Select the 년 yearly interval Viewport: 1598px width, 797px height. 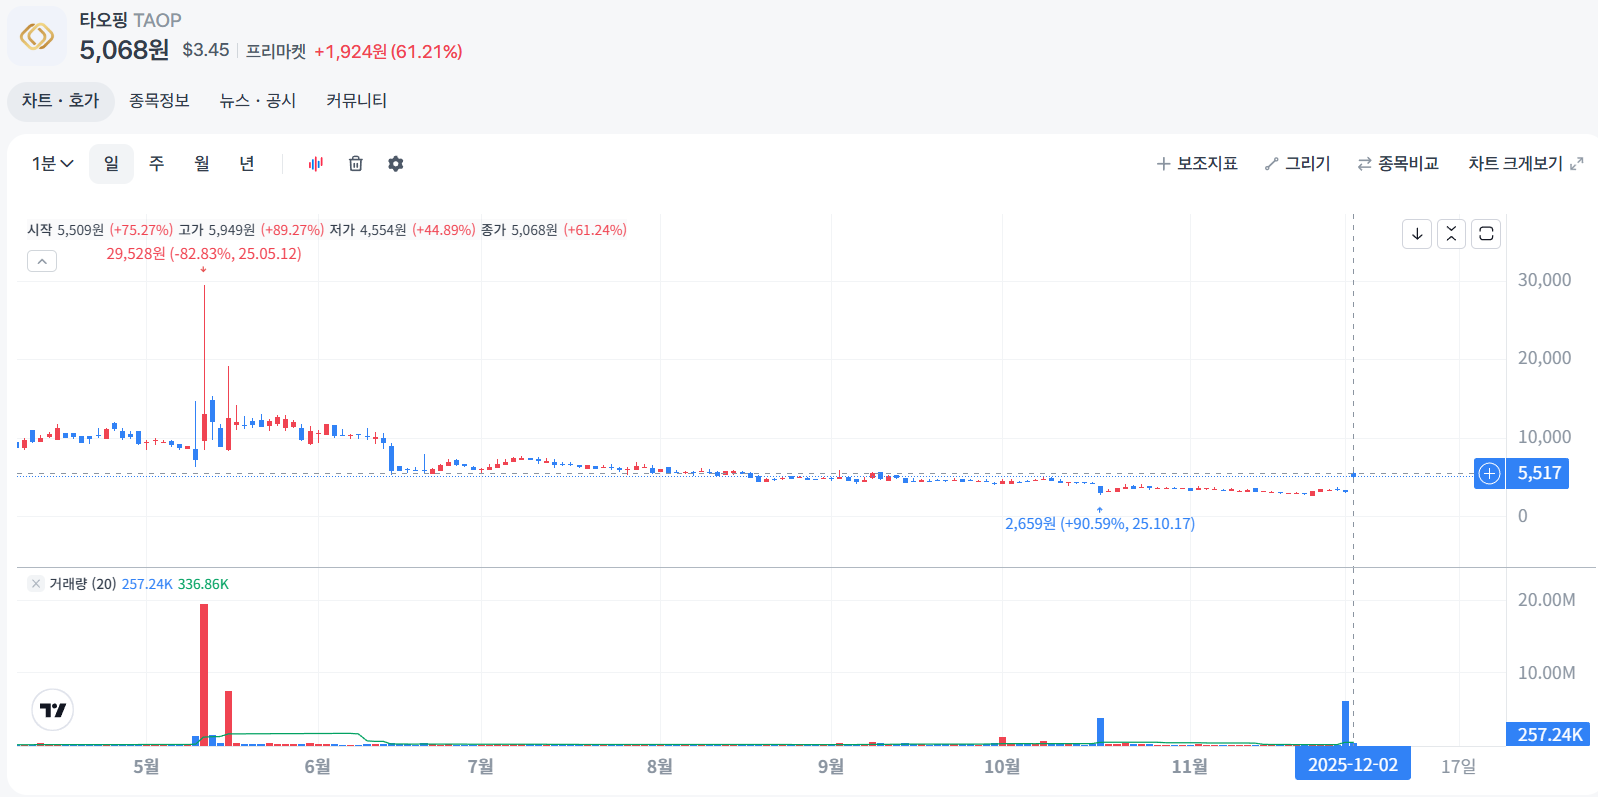tap(247, 164)
